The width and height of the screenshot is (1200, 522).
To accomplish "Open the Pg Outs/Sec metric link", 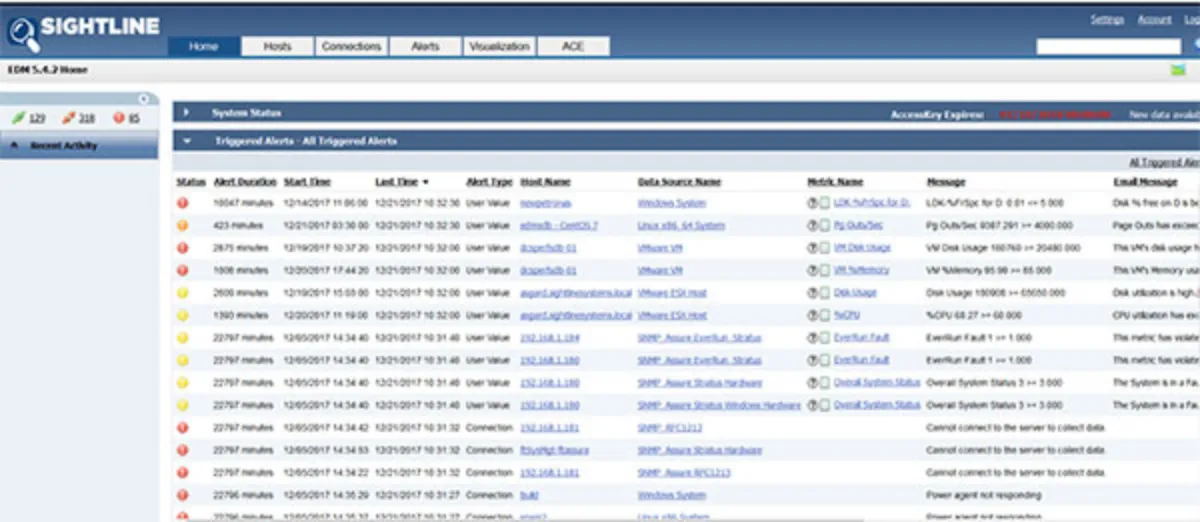I will tap(858, 225).
